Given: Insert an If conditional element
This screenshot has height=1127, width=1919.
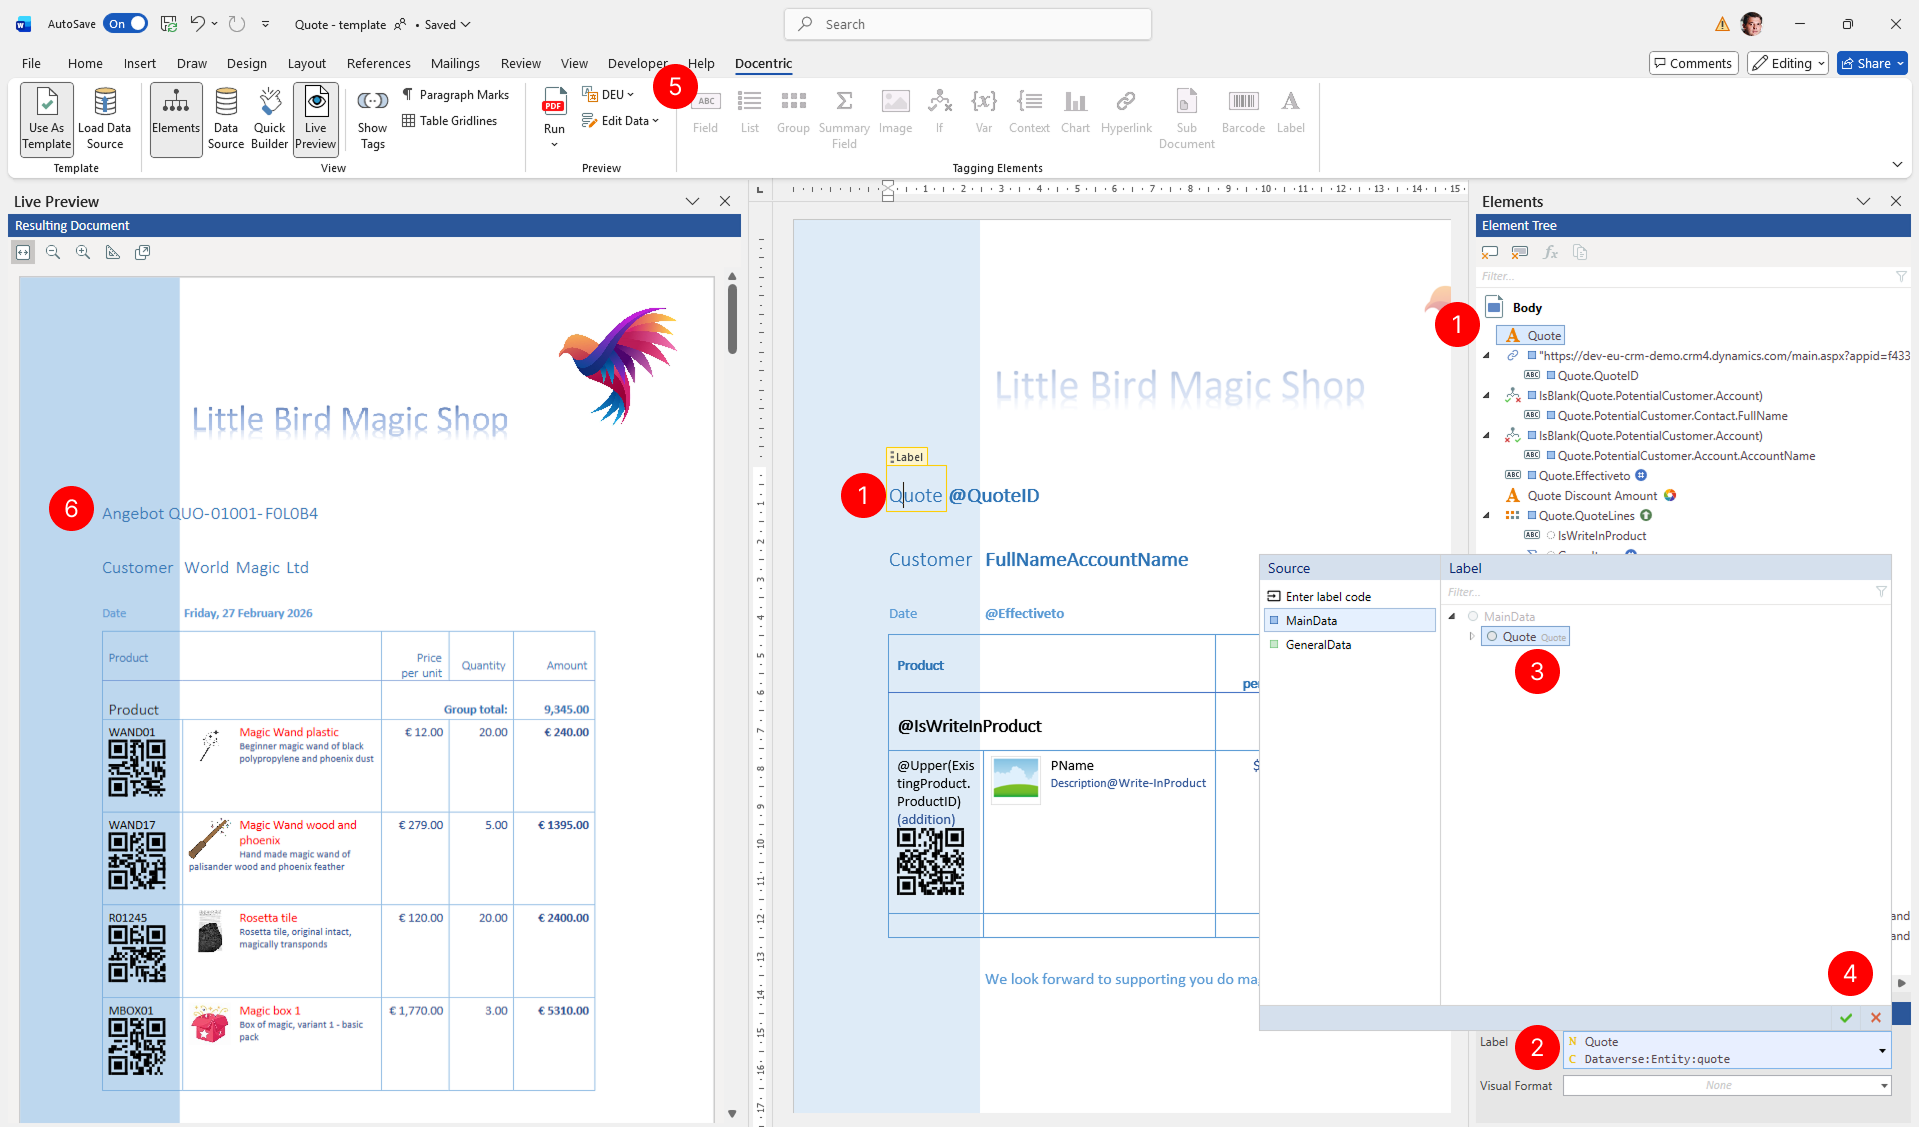Looking at the screenshot, I should click(939, 112).
